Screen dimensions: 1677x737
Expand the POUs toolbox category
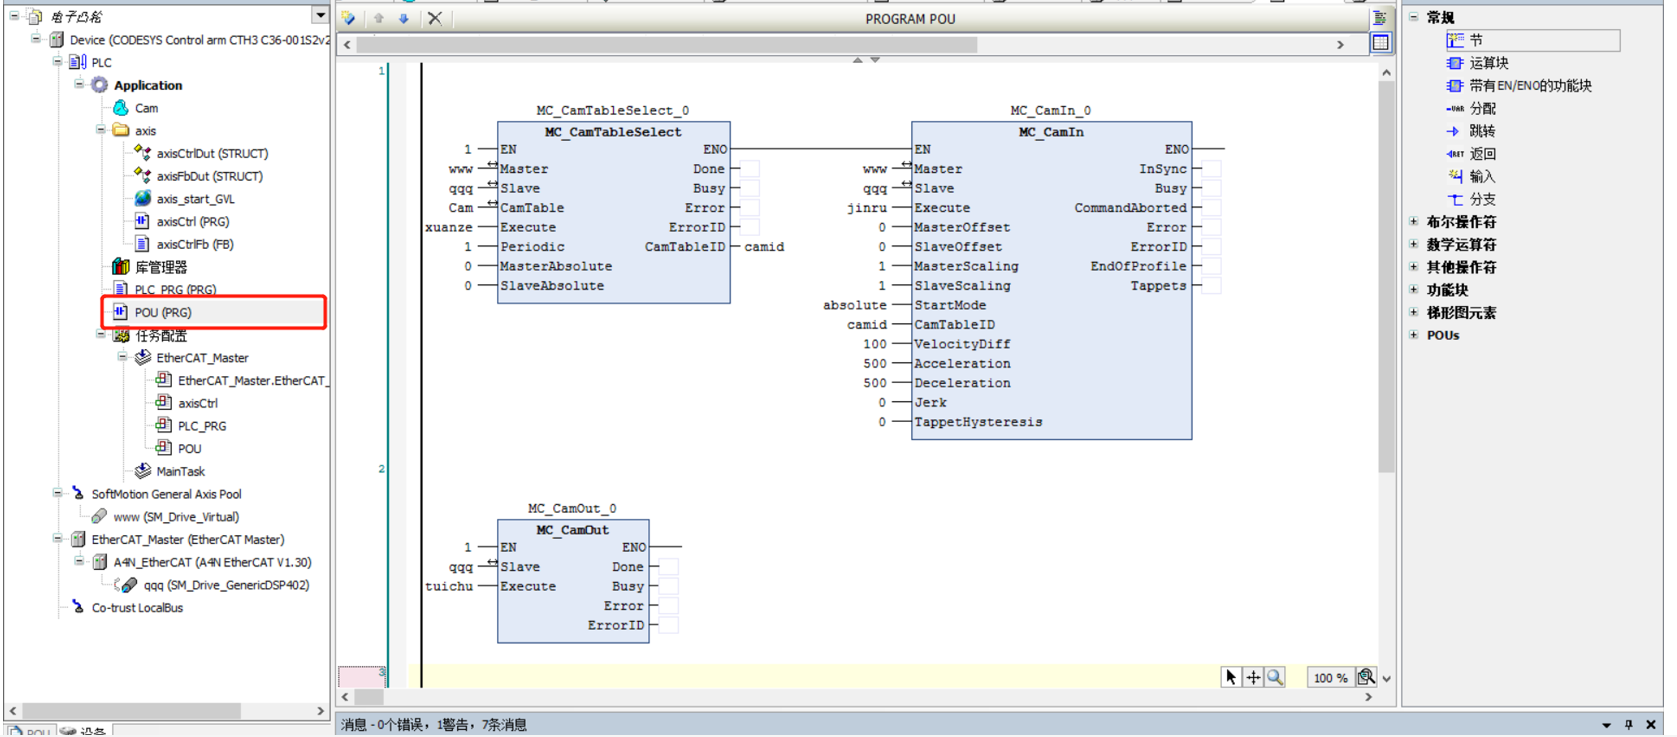pos(1414,335)
